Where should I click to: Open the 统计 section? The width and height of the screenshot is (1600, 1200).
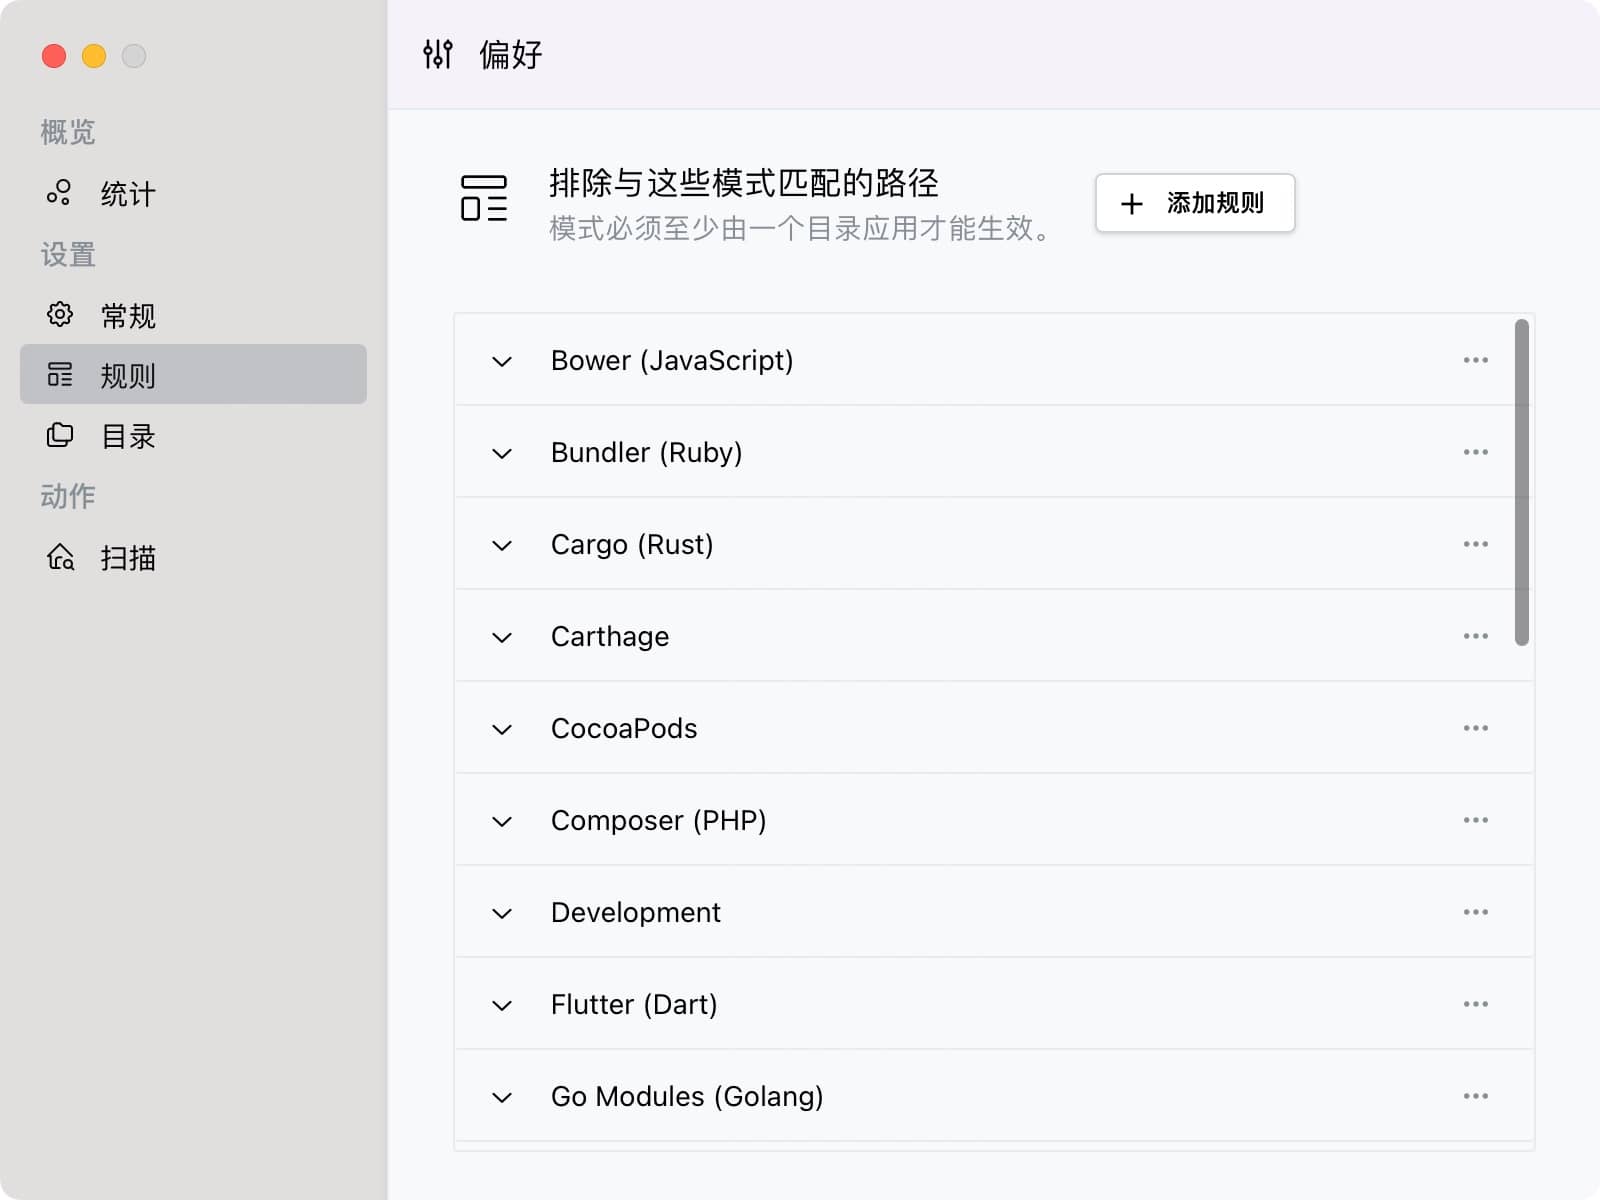pos(193,193)
